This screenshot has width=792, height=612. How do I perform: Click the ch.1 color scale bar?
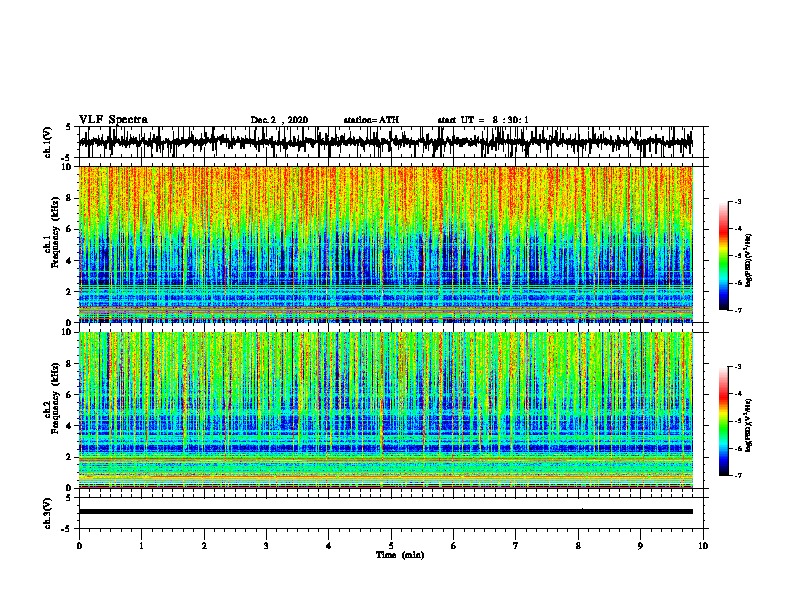pyautogui.click(x=723, y=256)
